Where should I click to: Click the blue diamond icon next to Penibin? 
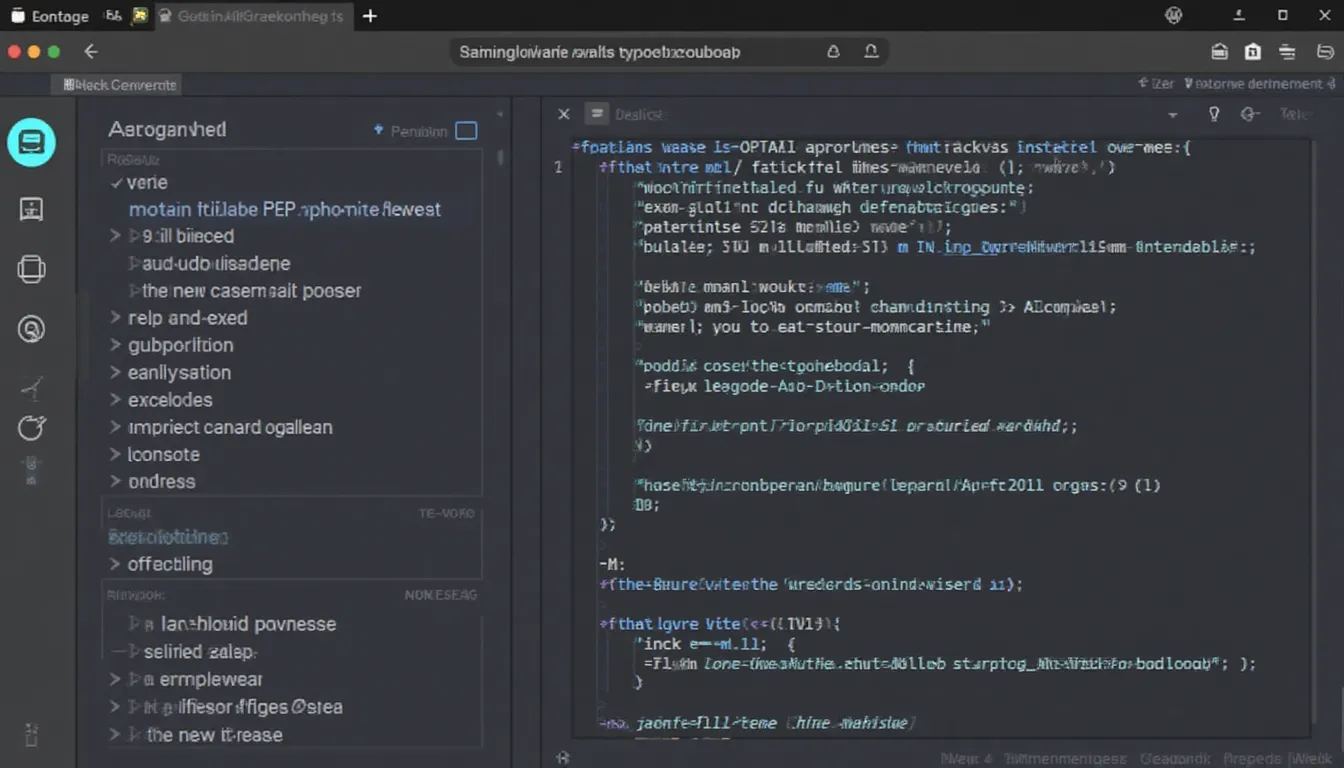point(378,130)
